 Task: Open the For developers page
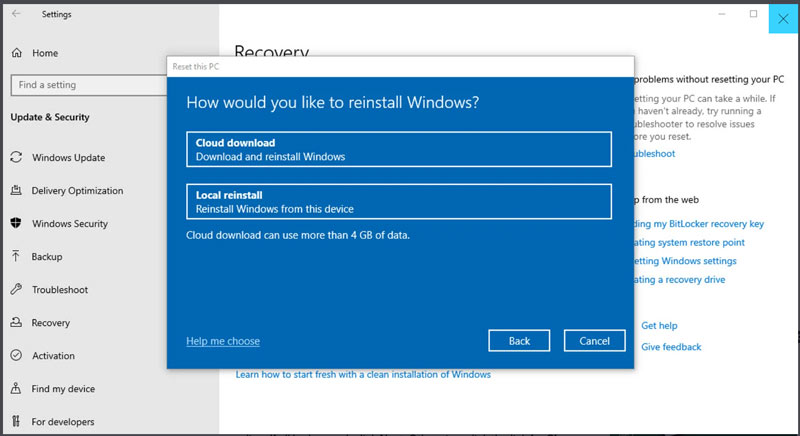click(x=63, y=422)
